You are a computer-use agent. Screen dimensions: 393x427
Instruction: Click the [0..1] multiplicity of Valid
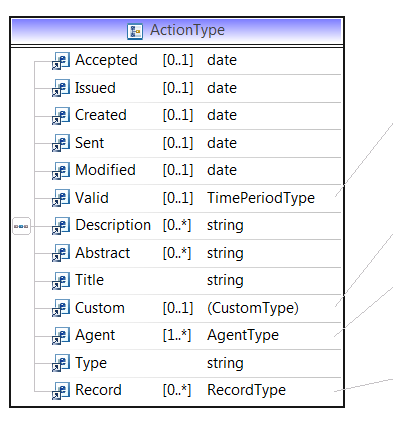[x=178, y=198]
